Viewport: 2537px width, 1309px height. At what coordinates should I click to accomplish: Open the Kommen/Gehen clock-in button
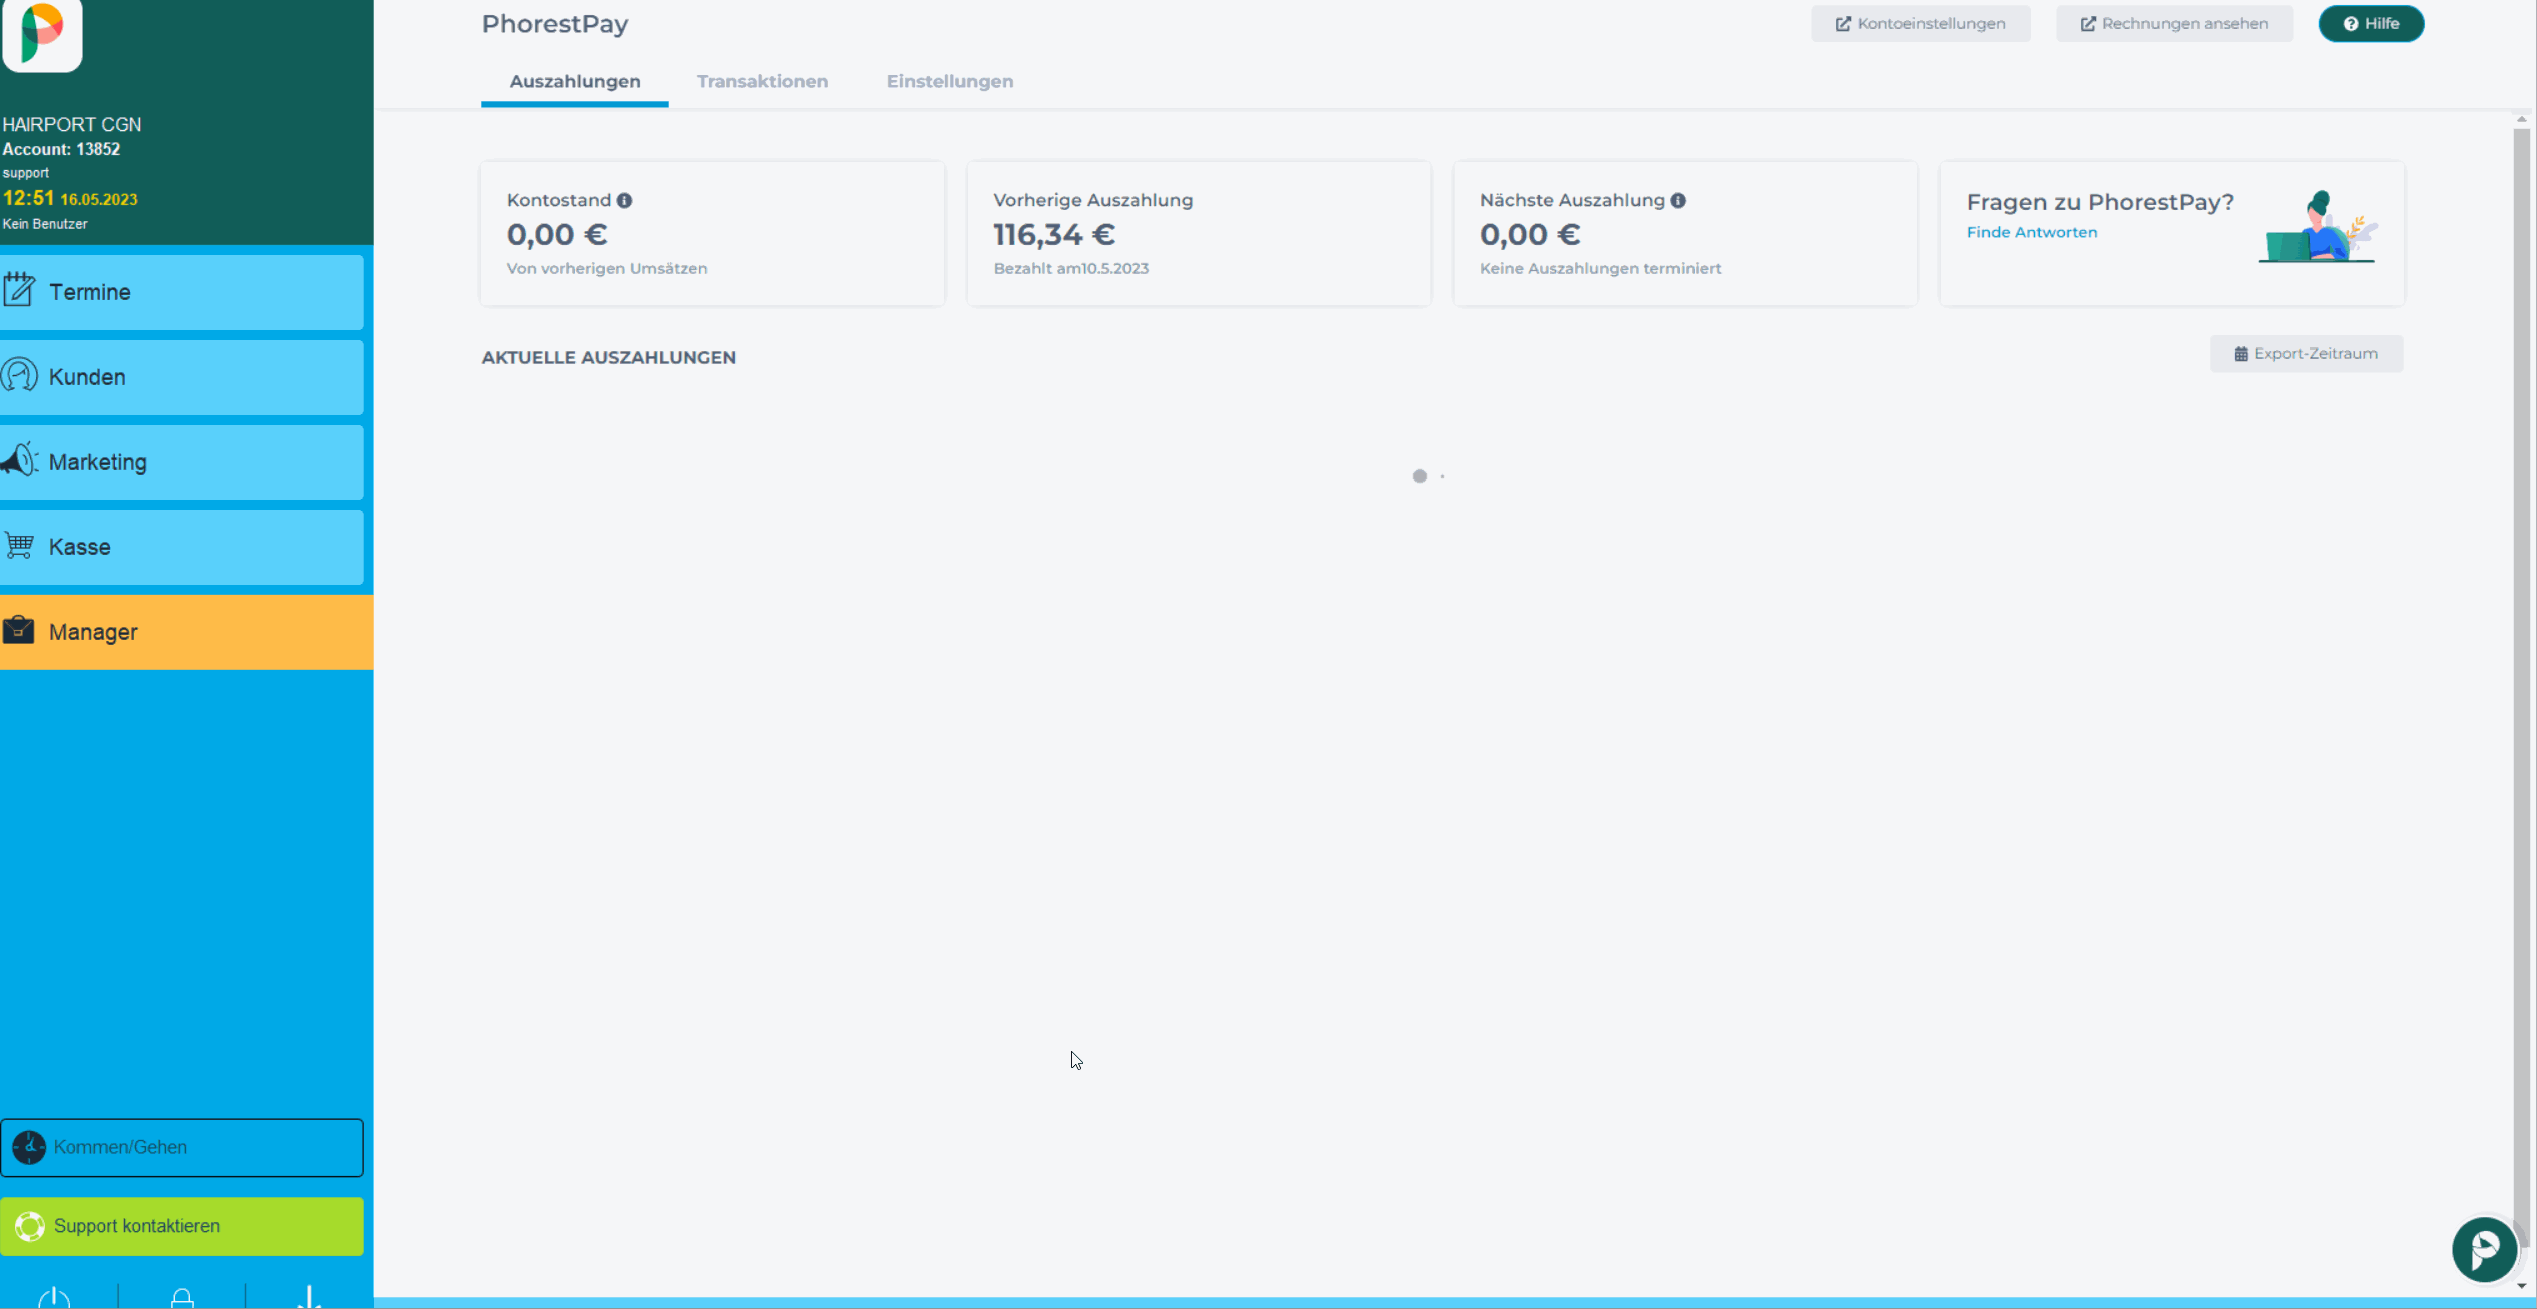[182, 1147]
